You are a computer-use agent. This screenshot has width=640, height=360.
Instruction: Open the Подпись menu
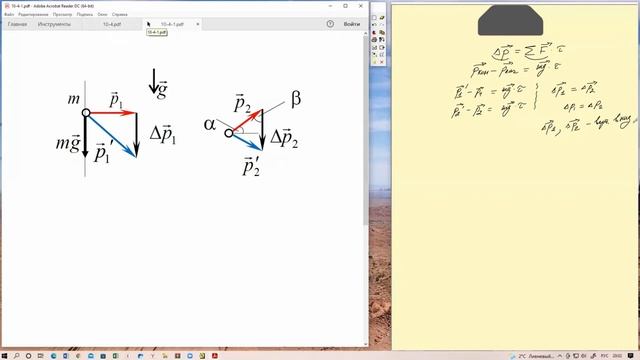pos(84,14)
